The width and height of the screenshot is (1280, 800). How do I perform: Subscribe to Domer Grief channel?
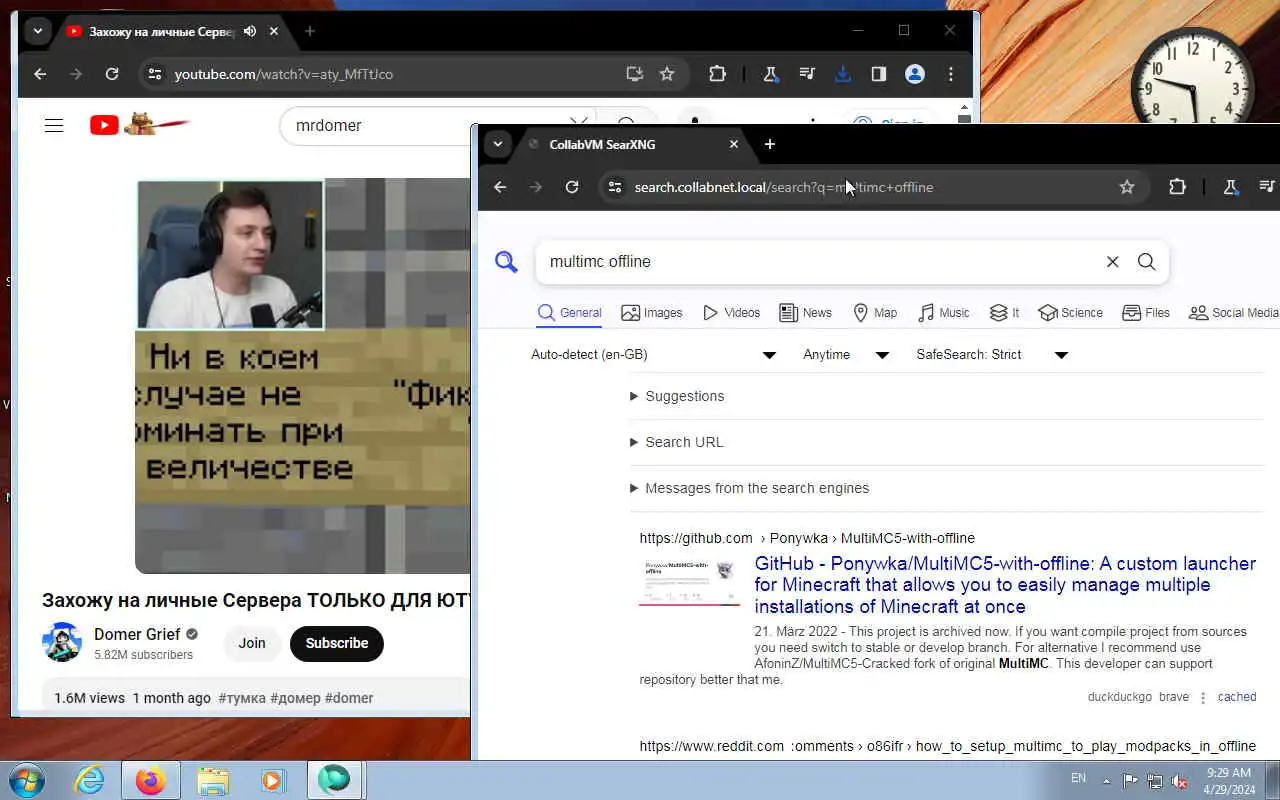(x=337, y=643)
